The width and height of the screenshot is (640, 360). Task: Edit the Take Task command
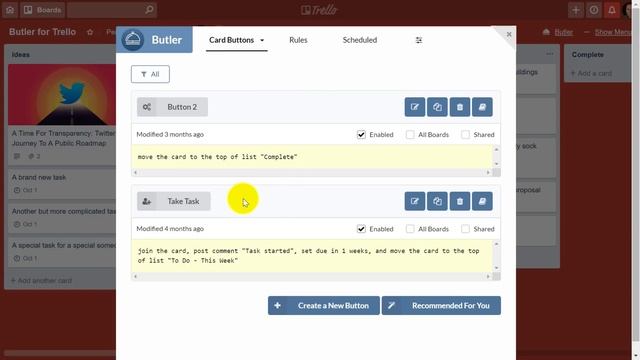[x=415, y=201]
